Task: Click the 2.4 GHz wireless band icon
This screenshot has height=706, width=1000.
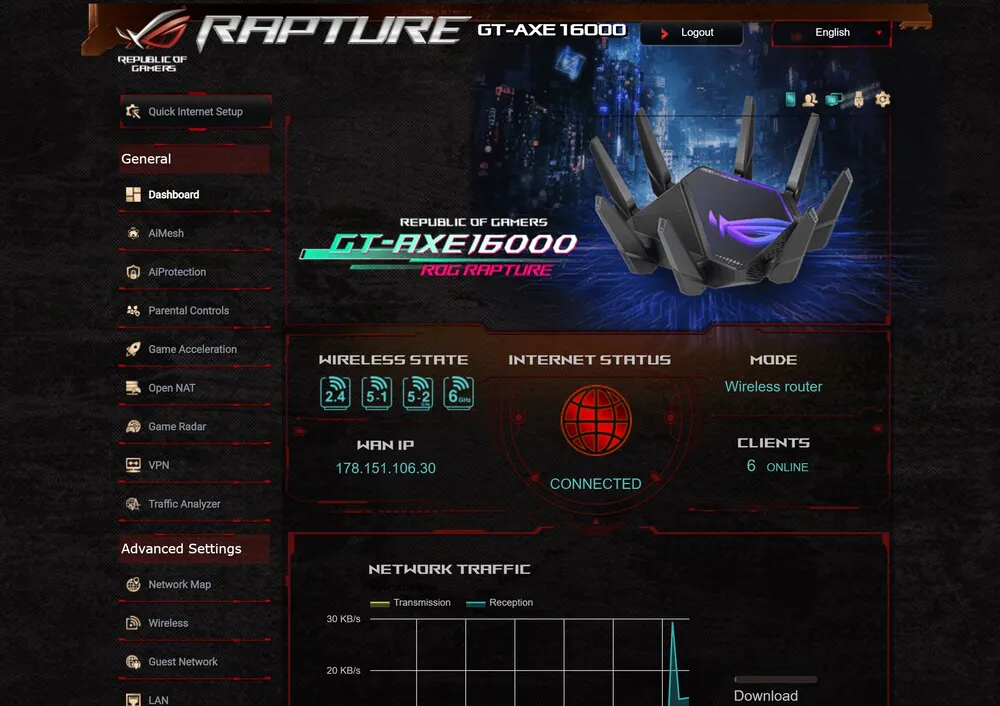Action: pos(335,393)
